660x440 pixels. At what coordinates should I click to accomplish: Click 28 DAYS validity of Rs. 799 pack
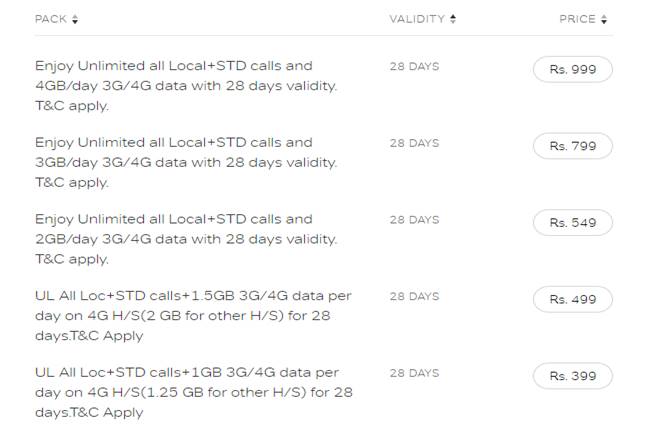tap(414, 143)
